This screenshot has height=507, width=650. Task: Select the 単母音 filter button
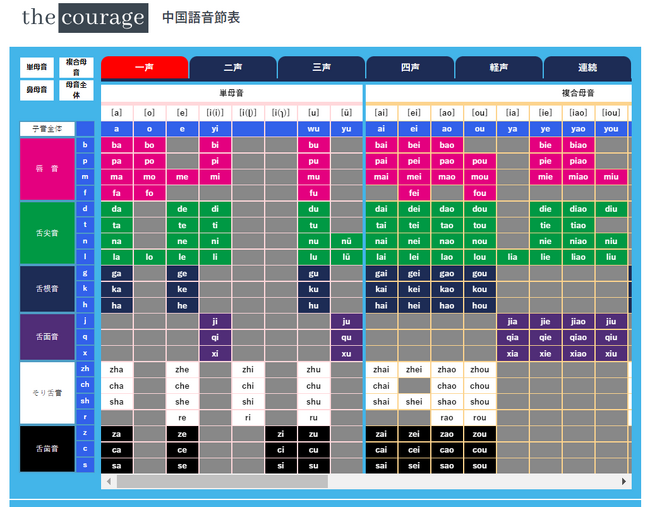tap(37, 67)
